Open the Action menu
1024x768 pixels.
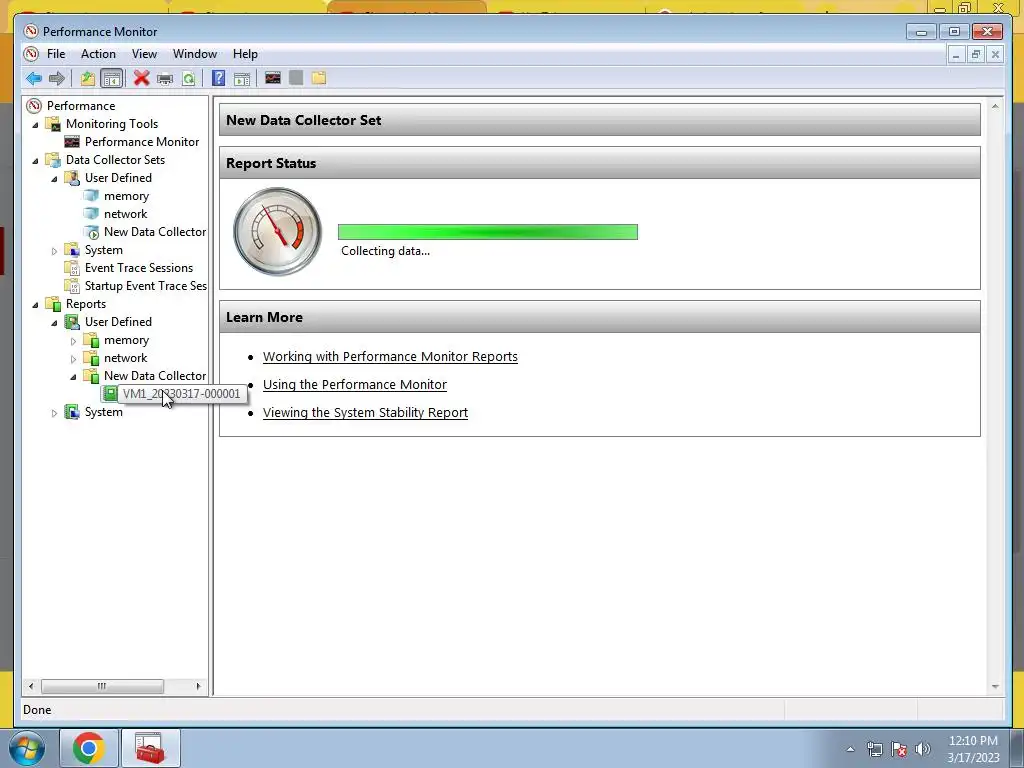98,54
